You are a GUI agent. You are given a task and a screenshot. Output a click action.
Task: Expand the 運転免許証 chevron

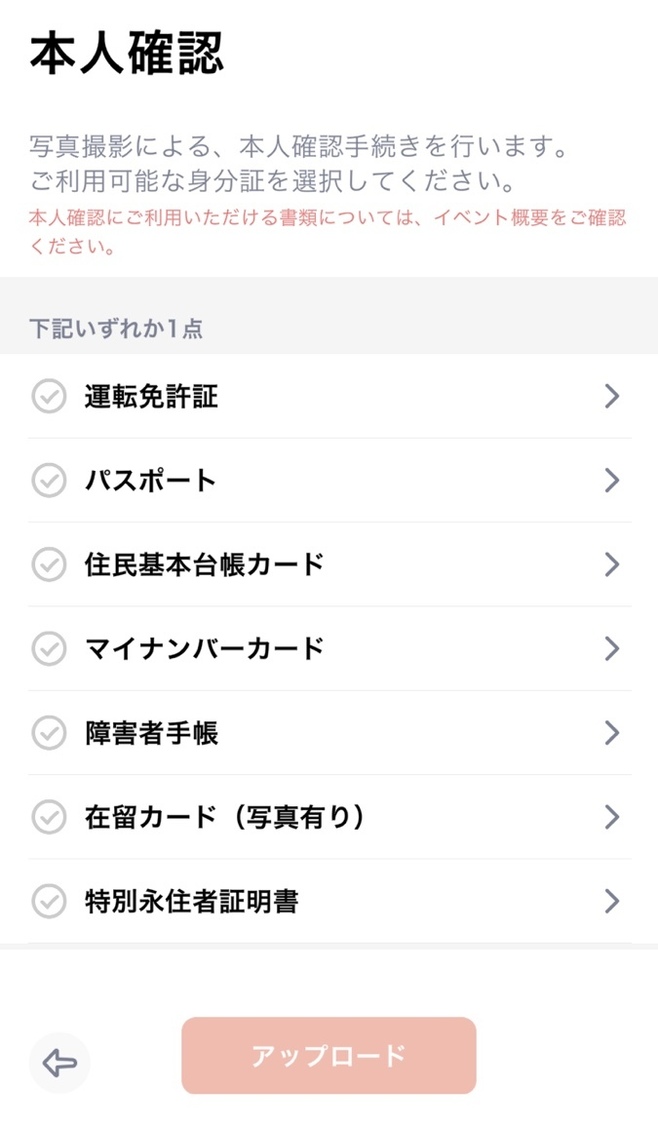click(x=612, y=396)
